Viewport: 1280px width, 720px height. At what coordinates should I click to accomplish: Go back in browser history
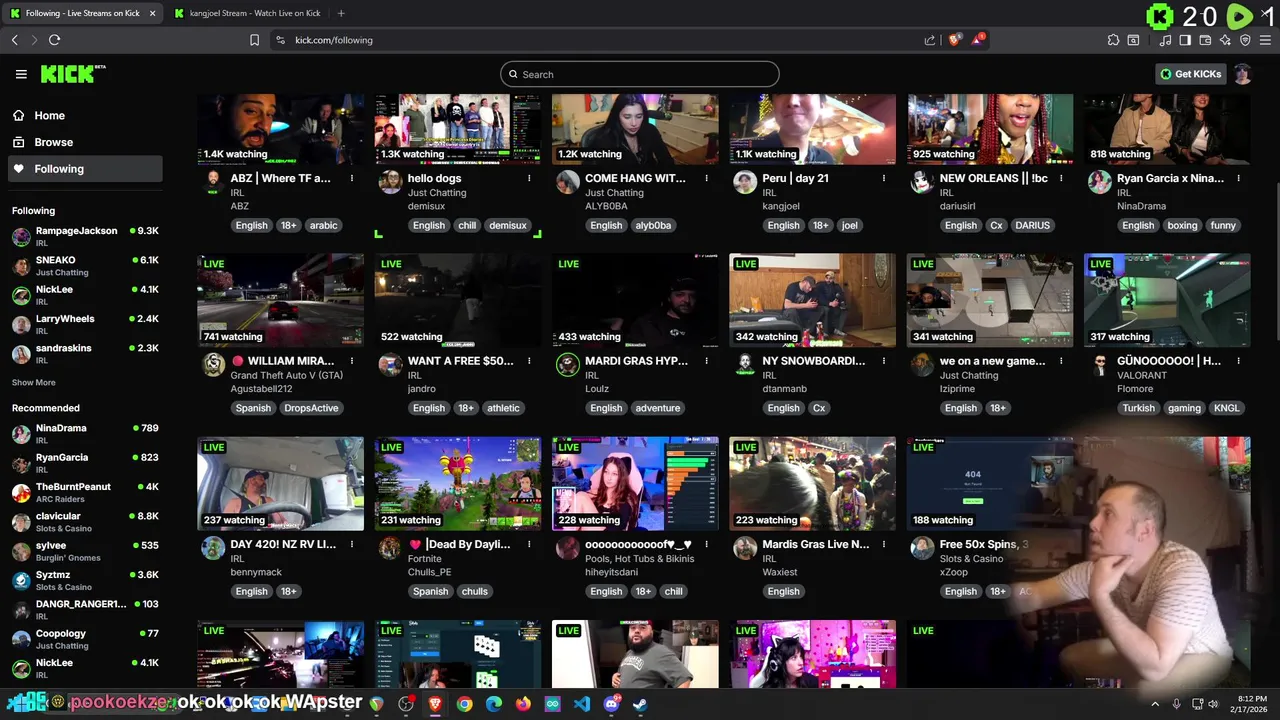pos(14,40)
